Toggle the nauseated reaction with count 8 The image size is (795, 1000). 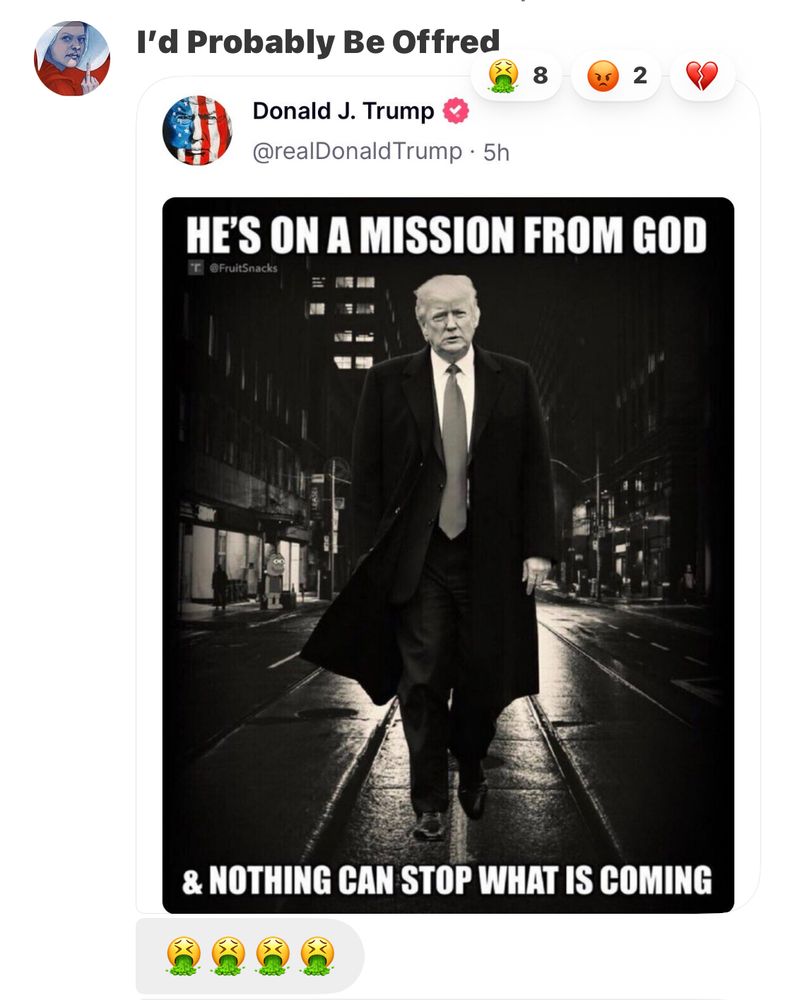[x=516, y=75]
